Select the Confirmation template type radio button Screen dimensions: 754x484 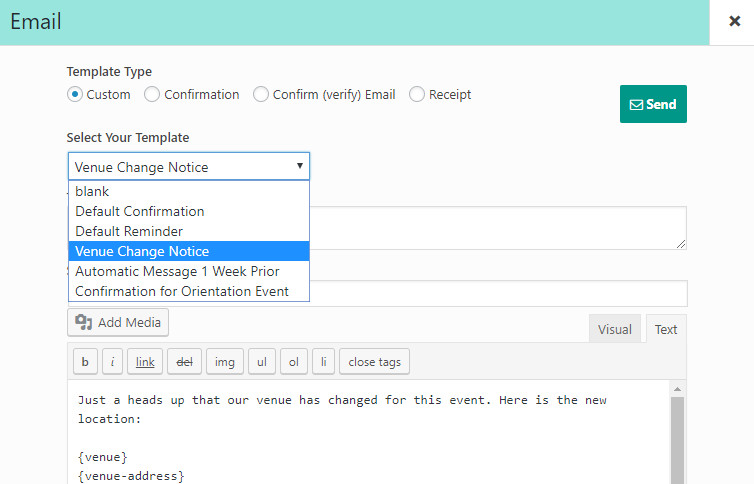152,94
